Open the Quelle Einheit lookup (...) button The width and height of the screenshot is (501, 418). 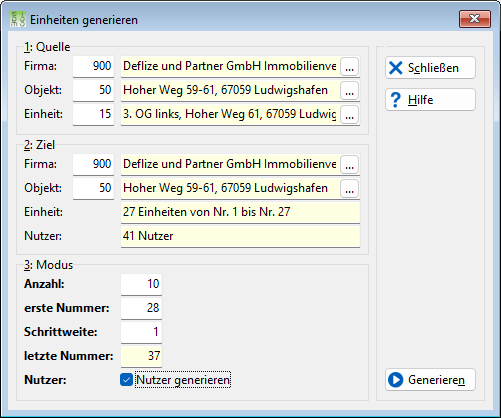[x=349, y=115]
